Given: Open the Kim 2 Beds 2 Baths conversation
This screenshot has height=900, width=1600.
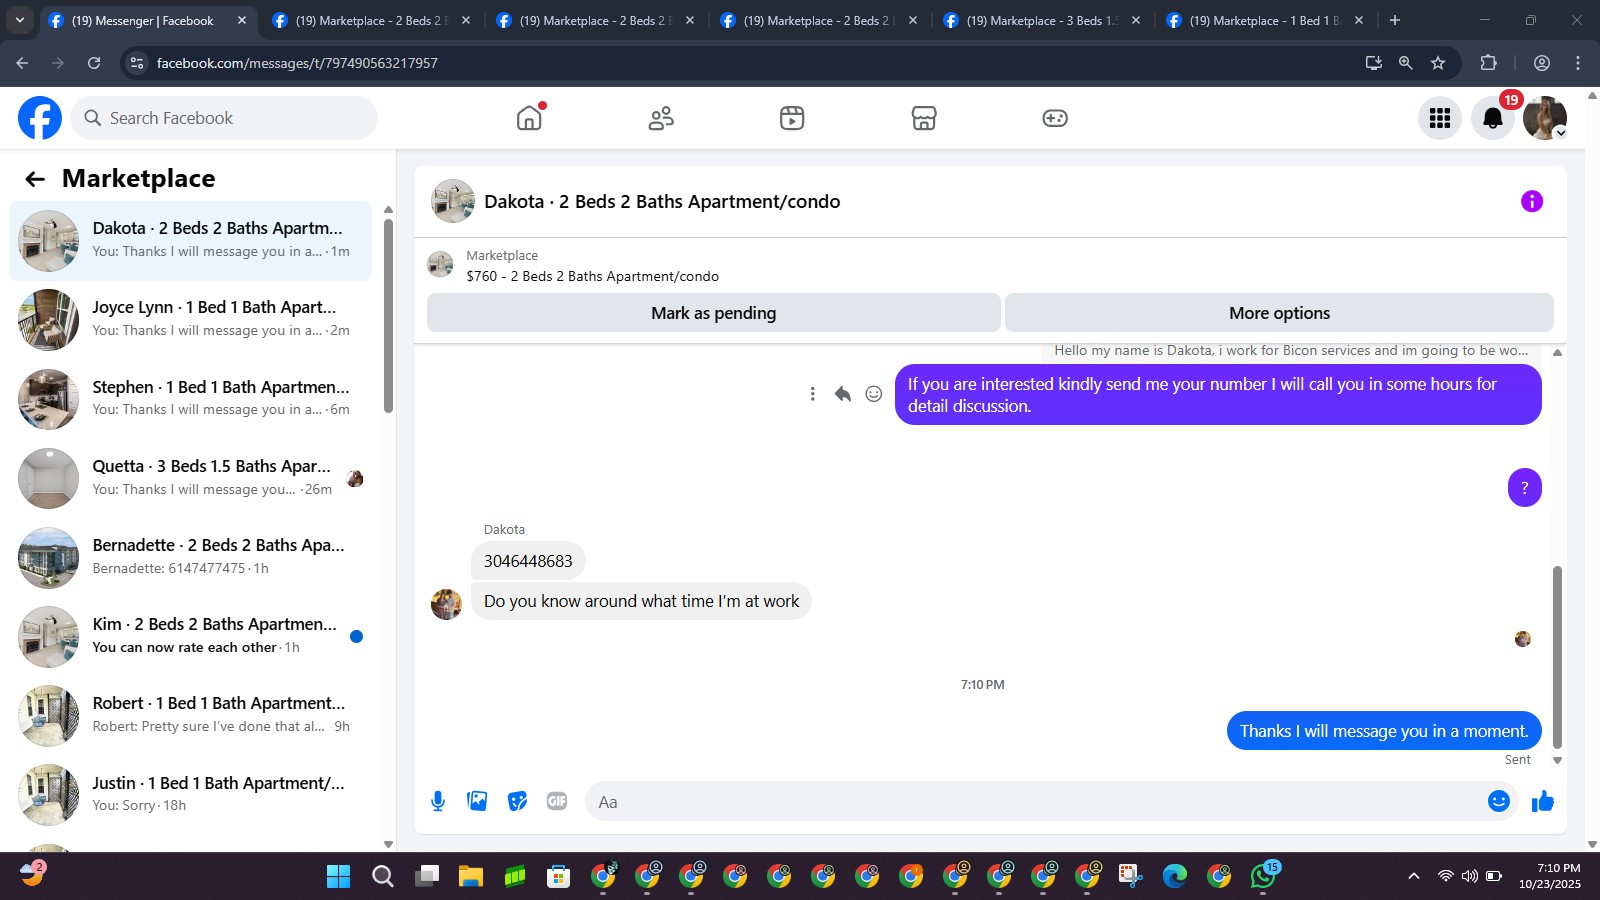Looking at the screenshot, I should point(190,636).
